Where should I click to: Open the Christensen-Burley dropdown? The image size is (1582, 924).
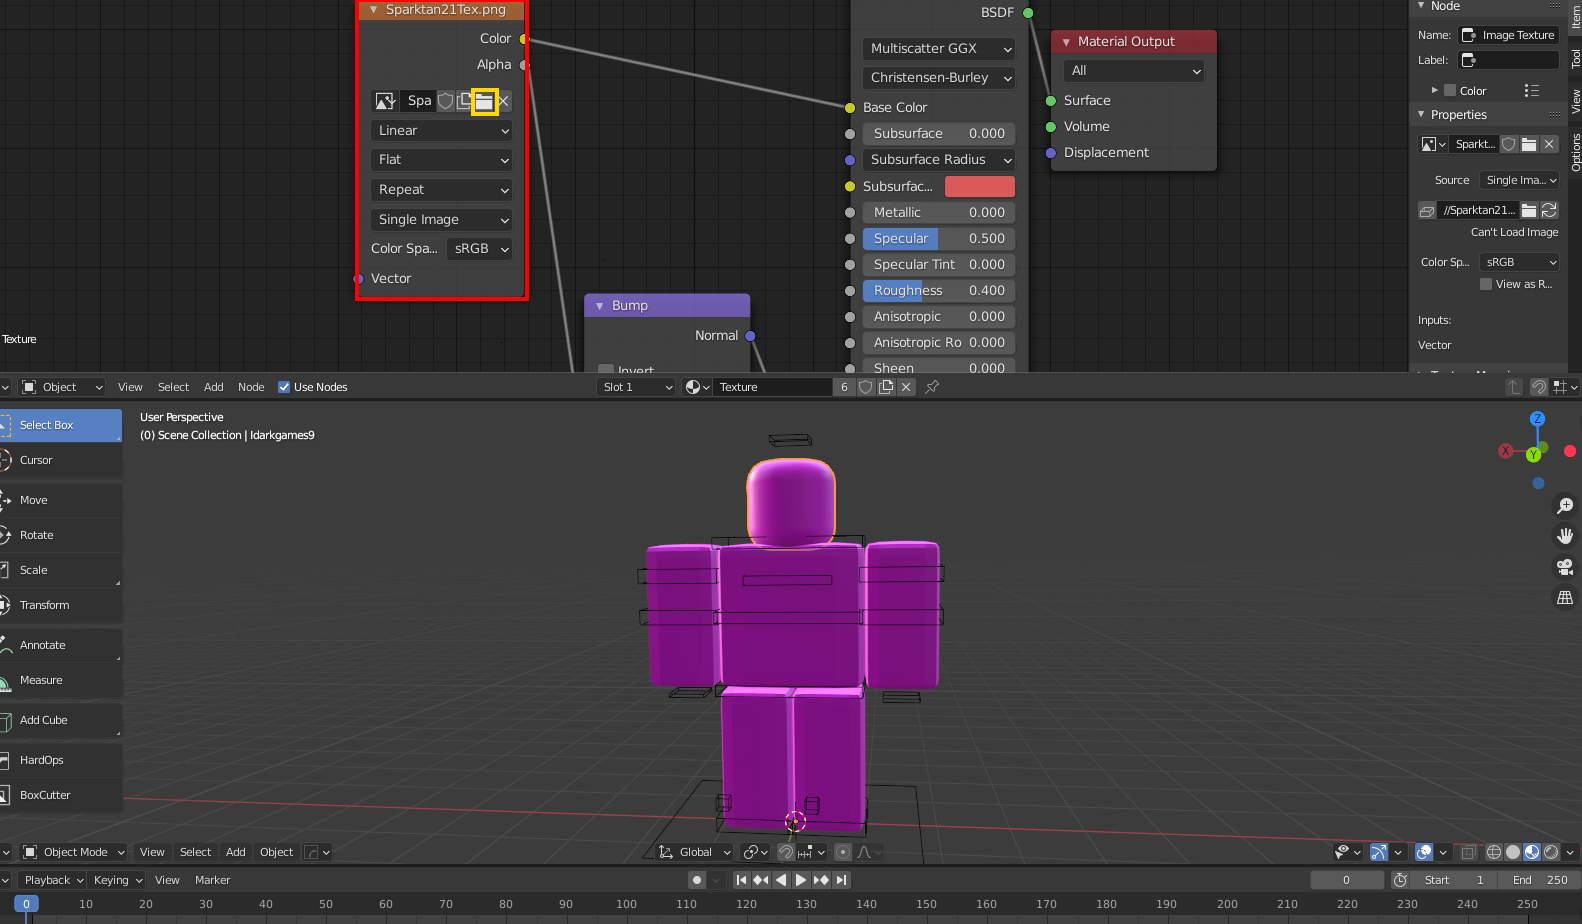pyautogui.click(x=939, y=78)
